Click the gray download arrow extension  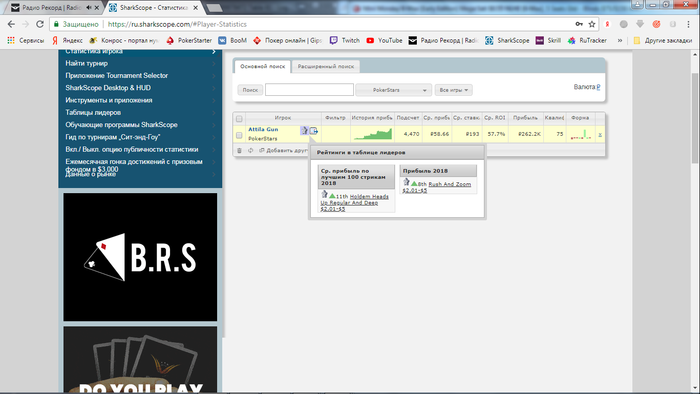coord(640,24)
